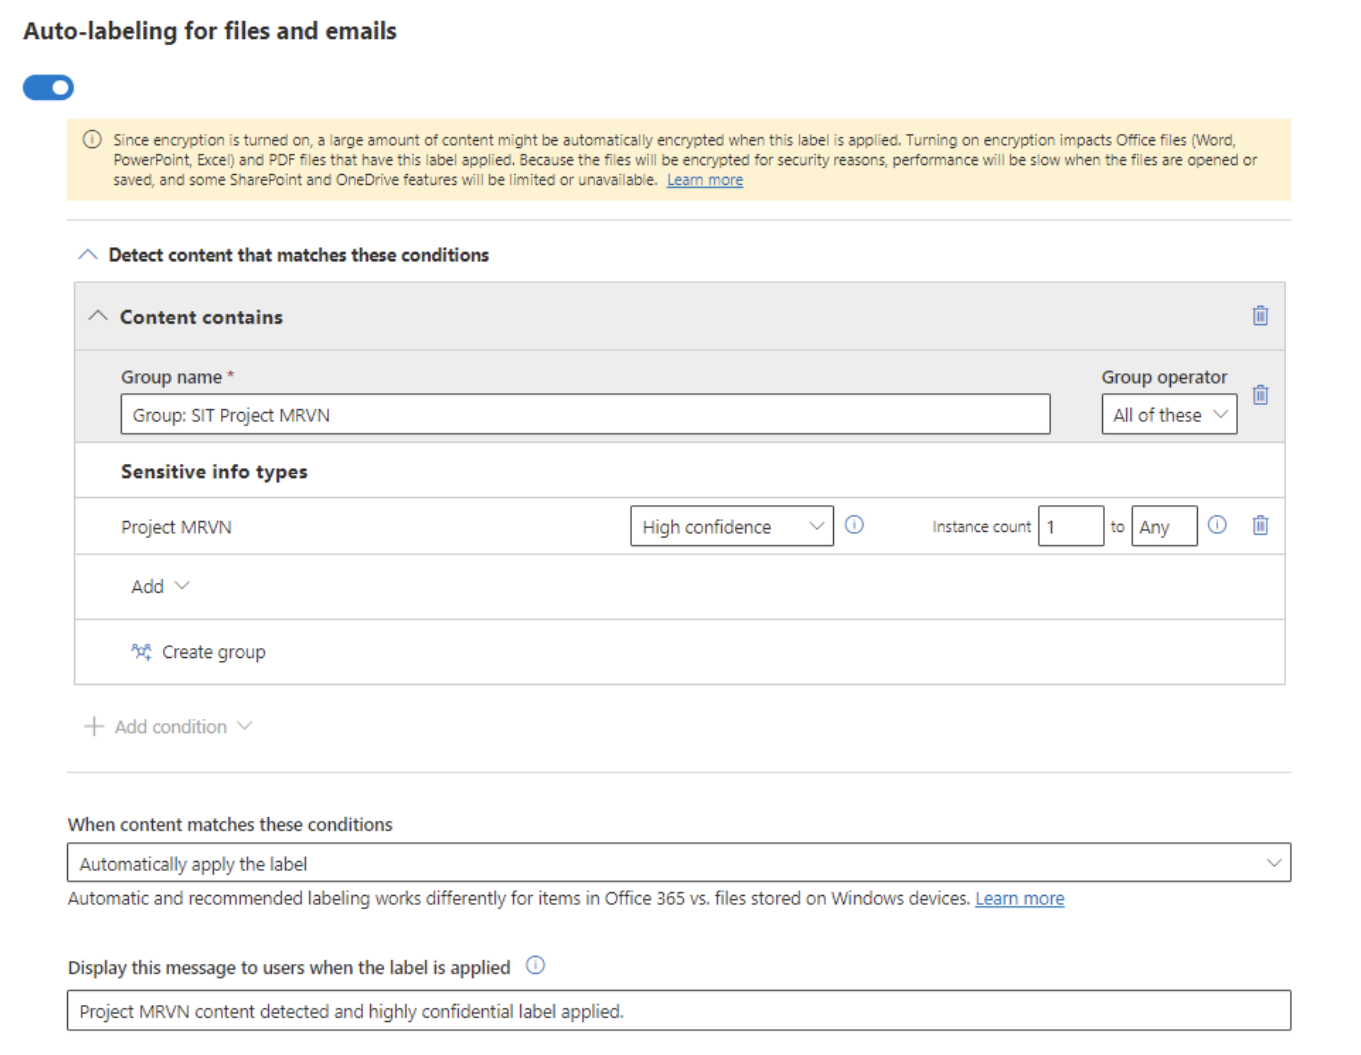Screen dimensions: 1361x1055
Task: Open the High confidence level dropdown
Action: pos(732,526)
